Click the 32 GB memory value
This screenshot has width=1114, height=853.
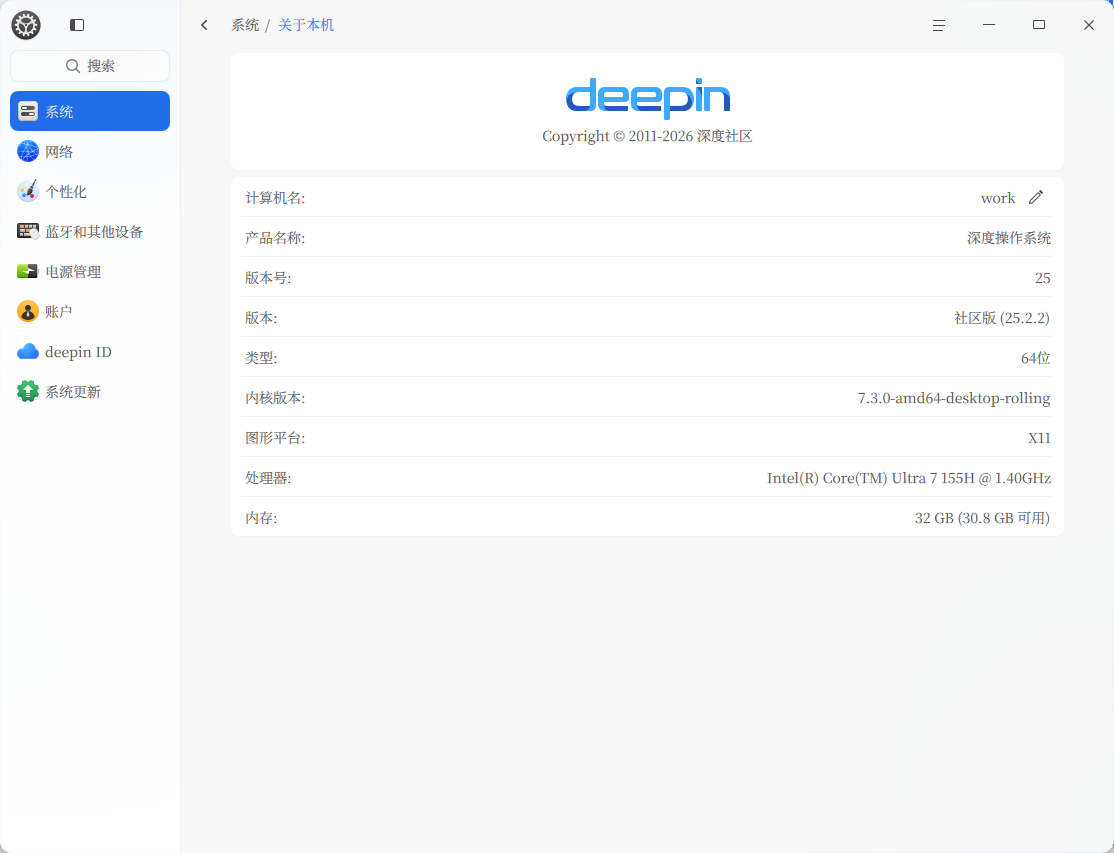click(982, 518)
